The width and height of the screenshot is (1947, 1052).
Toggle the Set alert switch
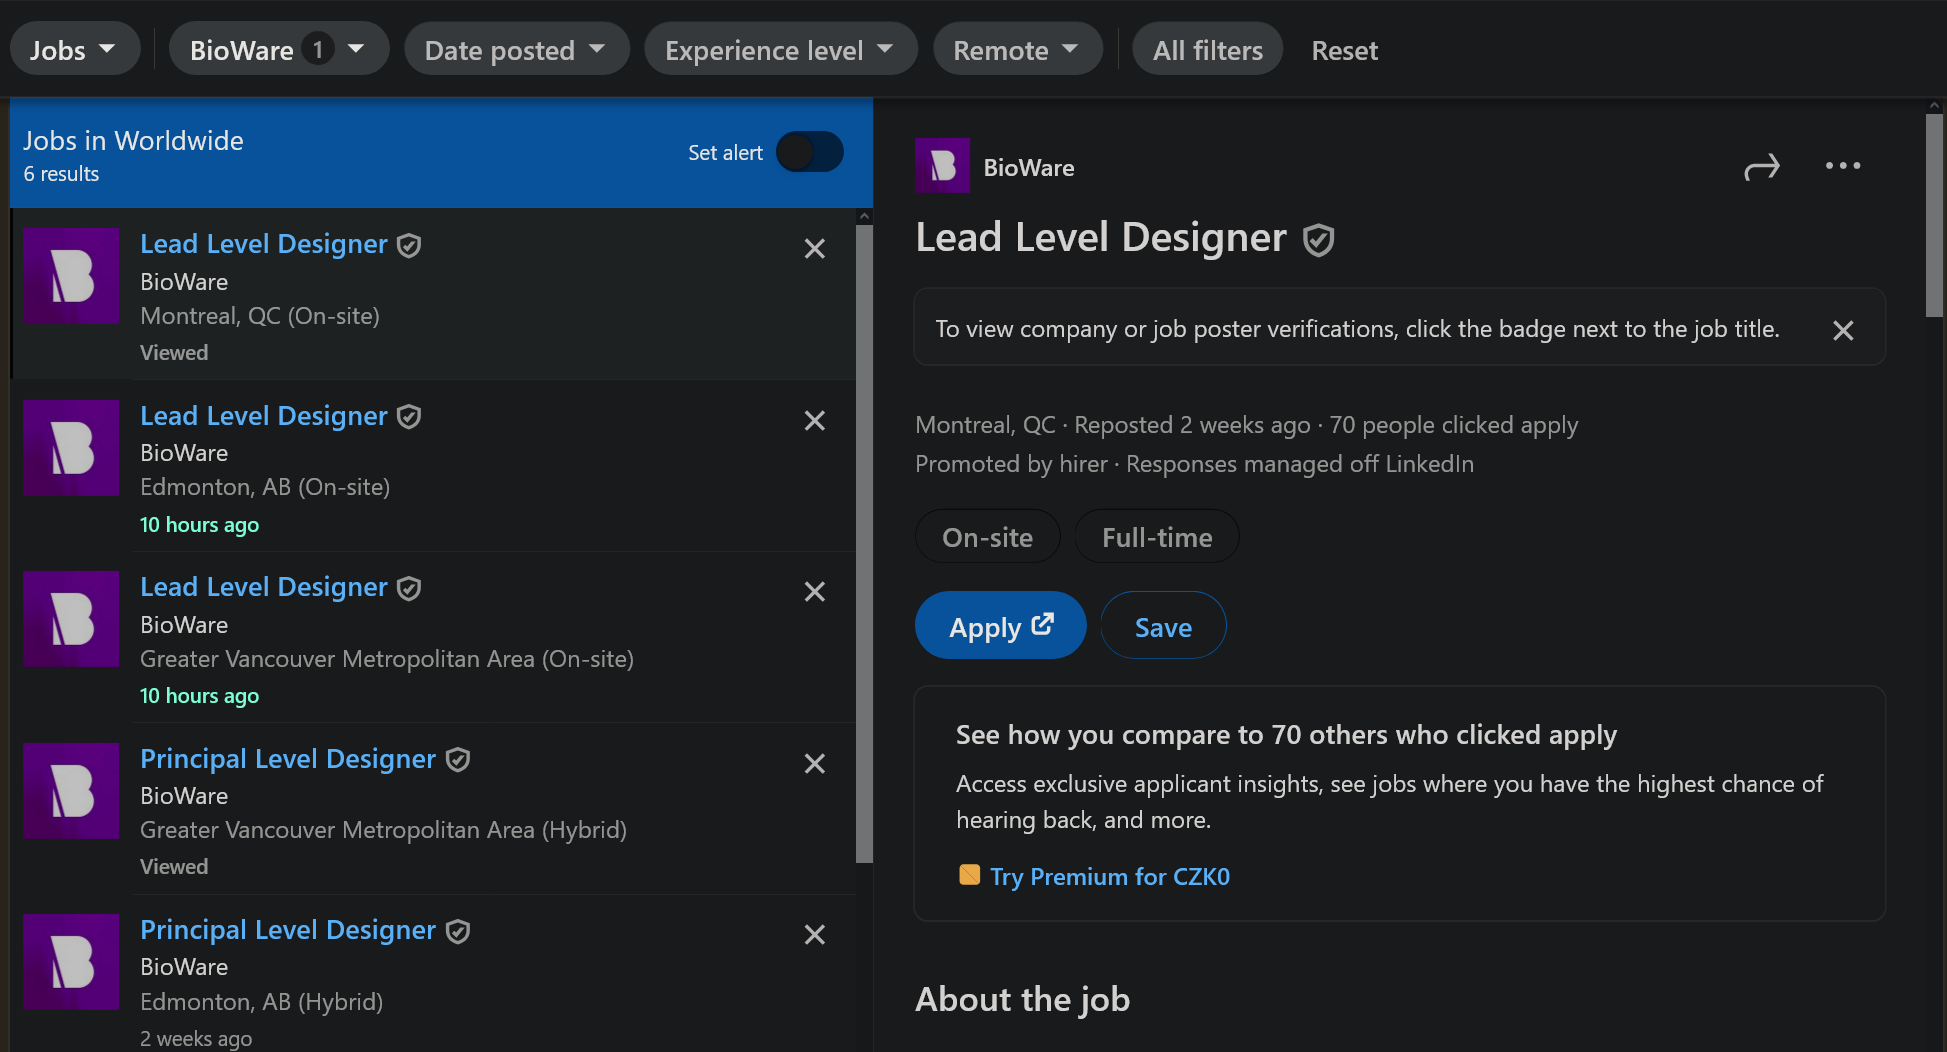click(810, 152)
